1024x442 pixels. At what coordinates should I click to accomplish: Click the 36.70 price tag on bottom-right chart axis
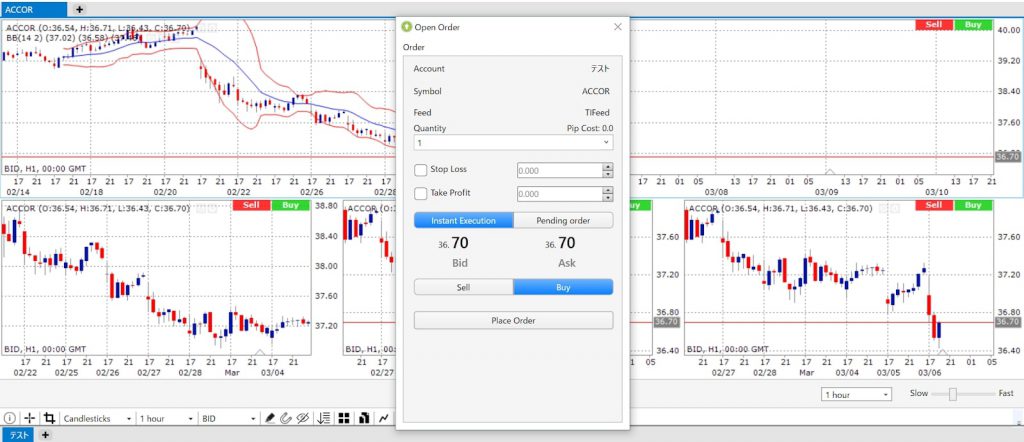coord(1006,322)
